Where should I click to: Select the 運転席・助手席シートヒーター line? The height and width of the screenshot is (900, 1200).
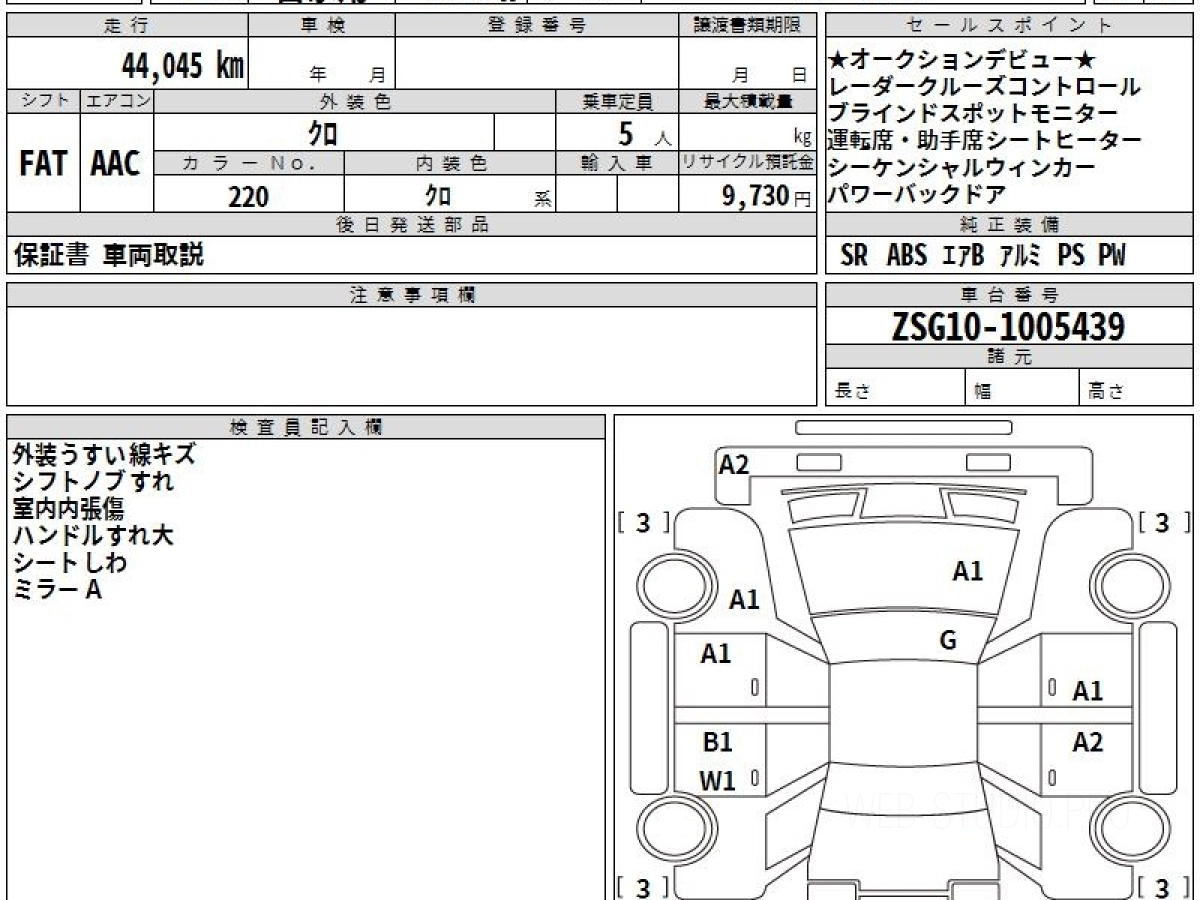(985, 141)
